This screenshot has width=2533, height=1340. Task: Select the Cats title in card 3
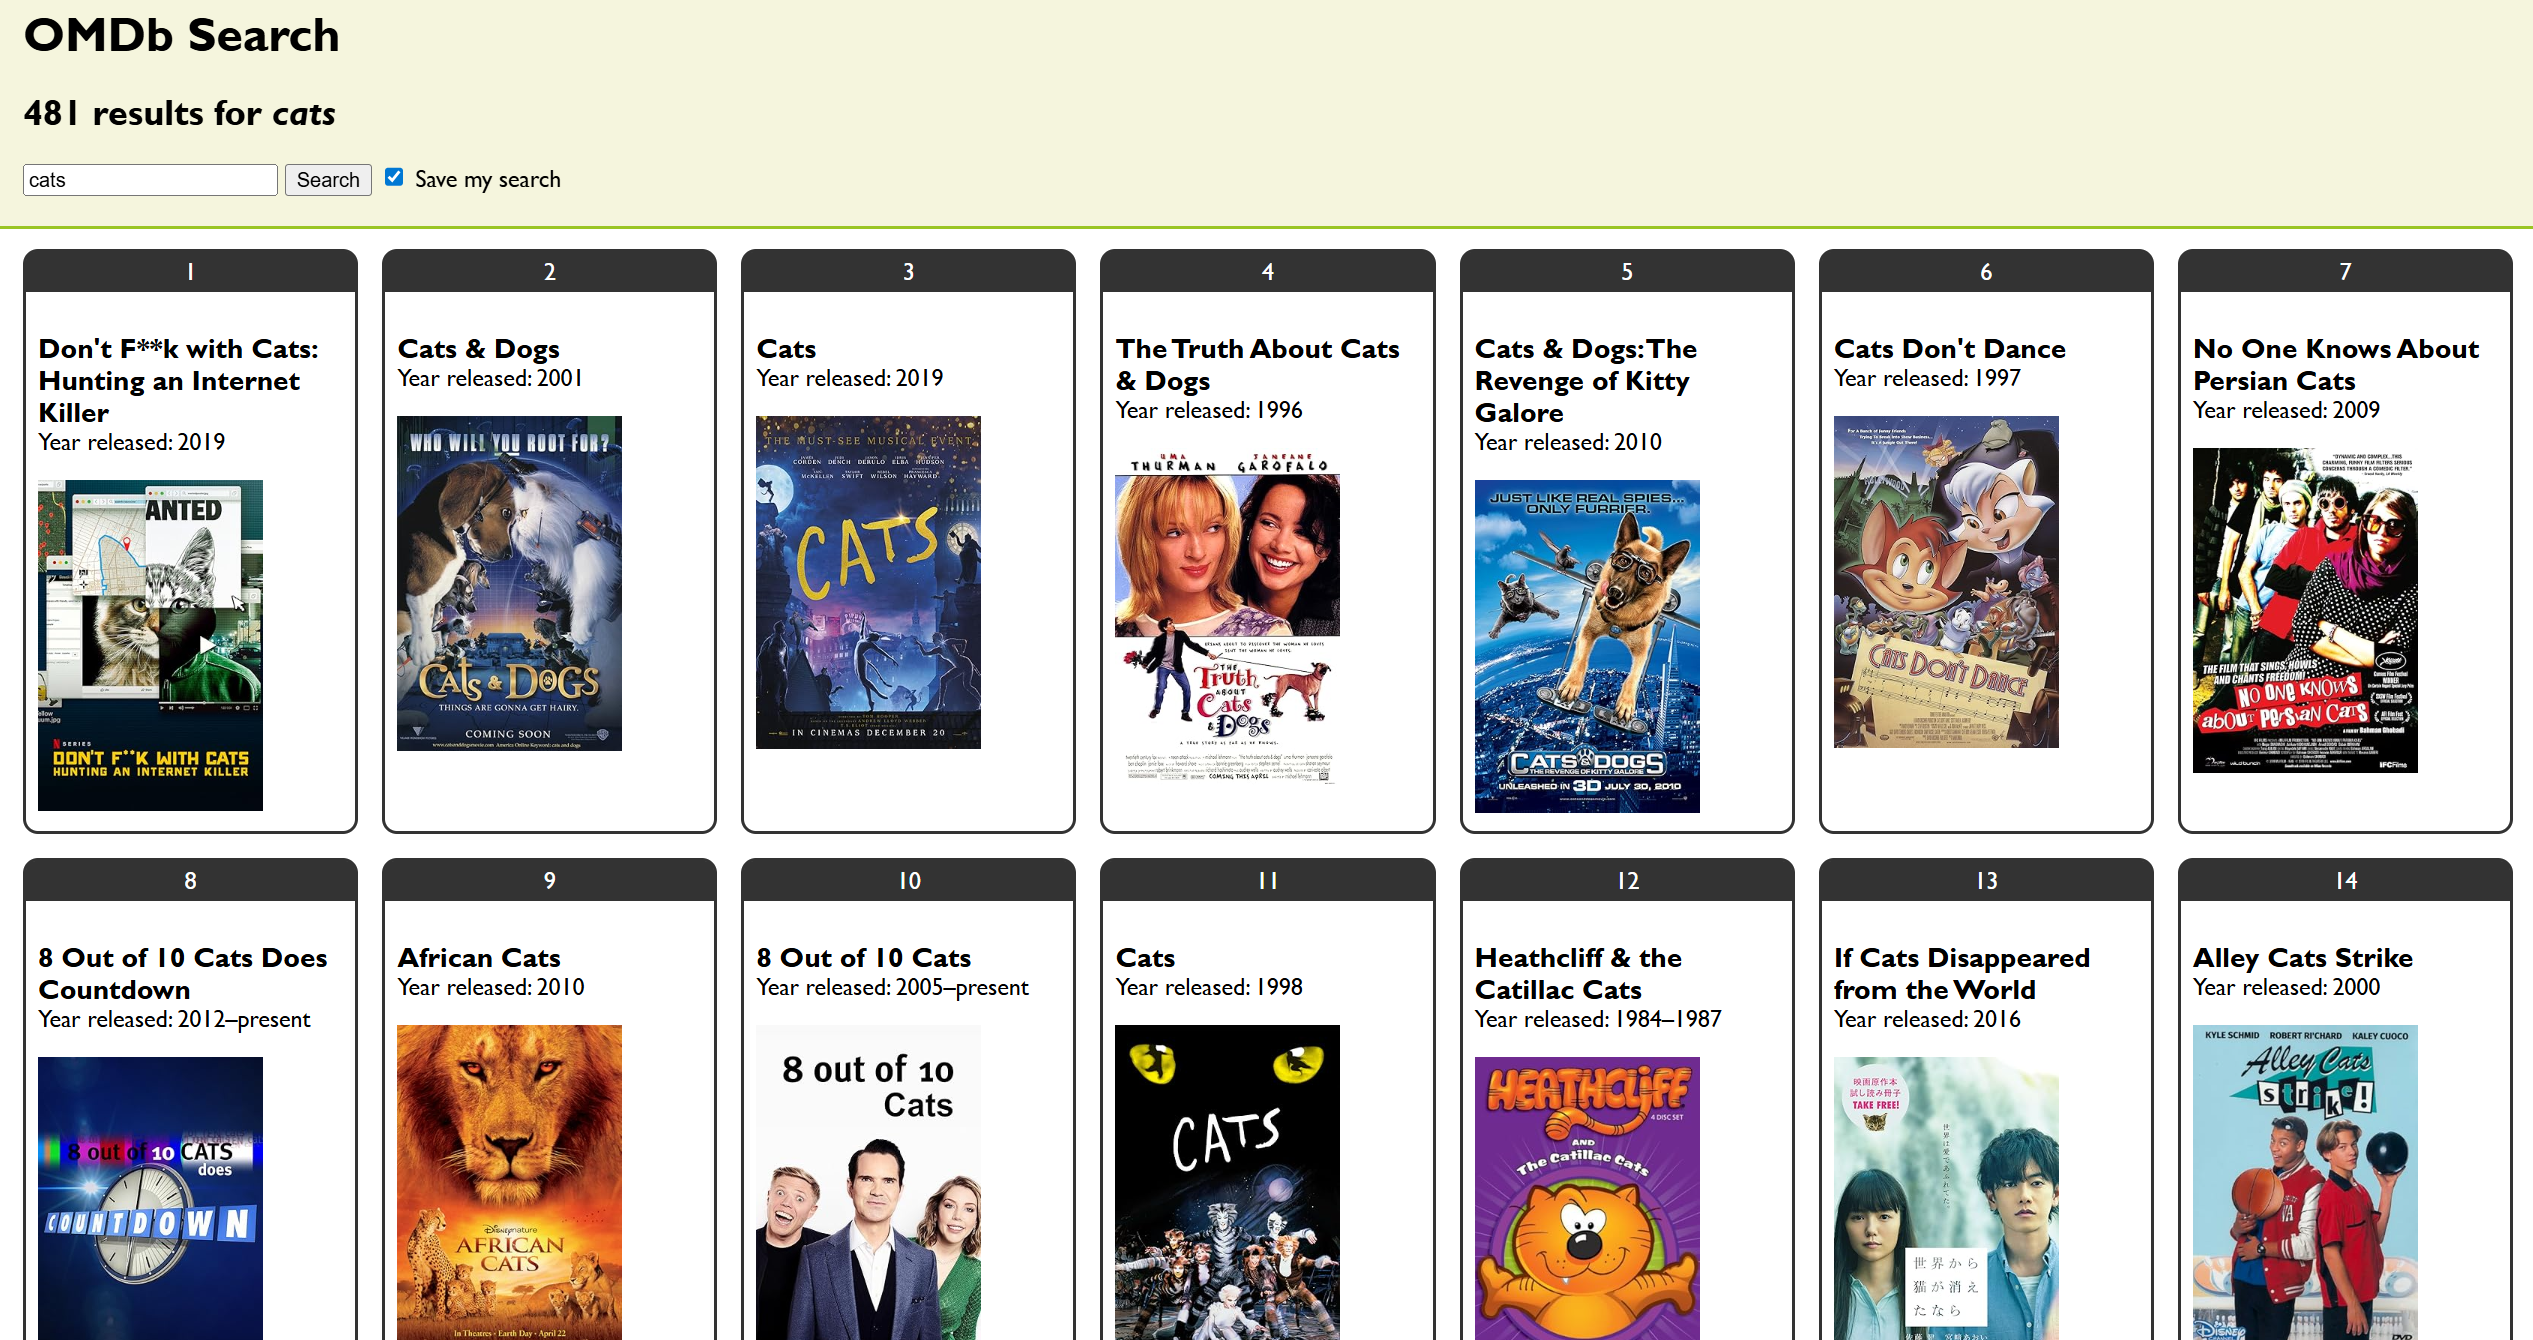[786, 349]
